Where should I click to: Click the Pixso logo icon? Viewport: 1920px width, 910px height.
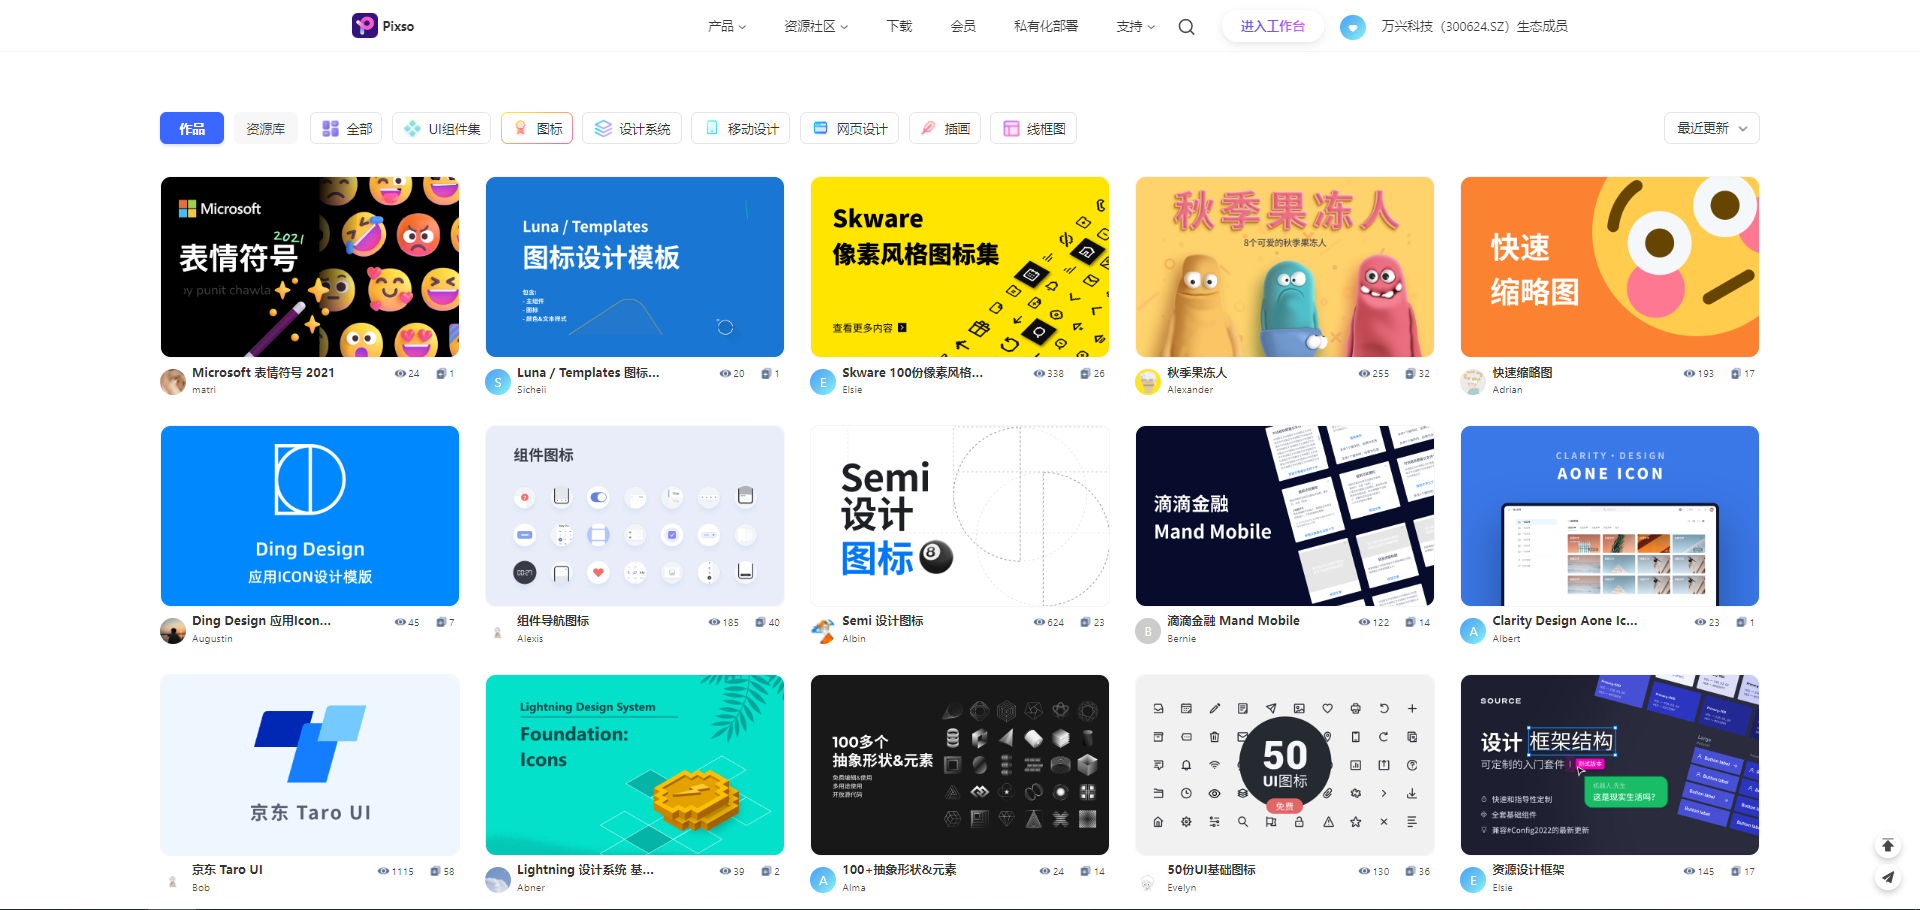click(x=364, y=26)
